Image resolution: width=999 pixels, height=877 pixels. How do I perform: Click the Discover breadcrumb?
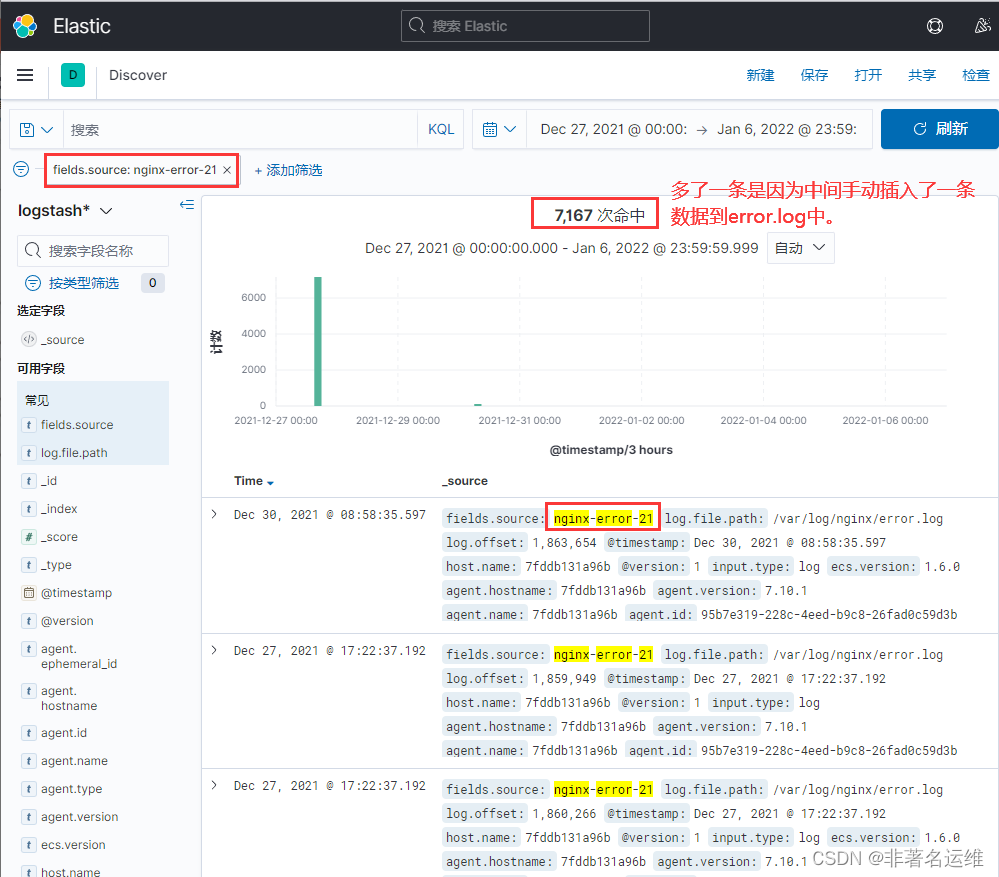coord(138,75)
